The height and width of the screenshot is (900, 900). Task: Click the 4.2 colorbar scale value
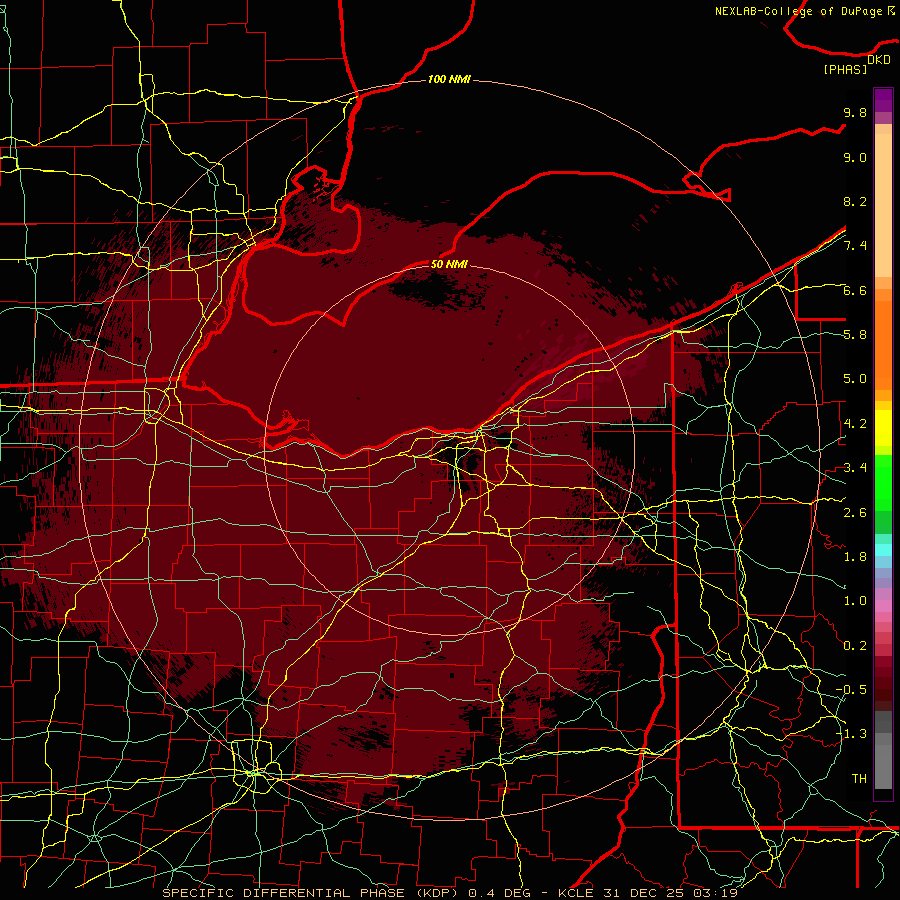click(855, 424)
